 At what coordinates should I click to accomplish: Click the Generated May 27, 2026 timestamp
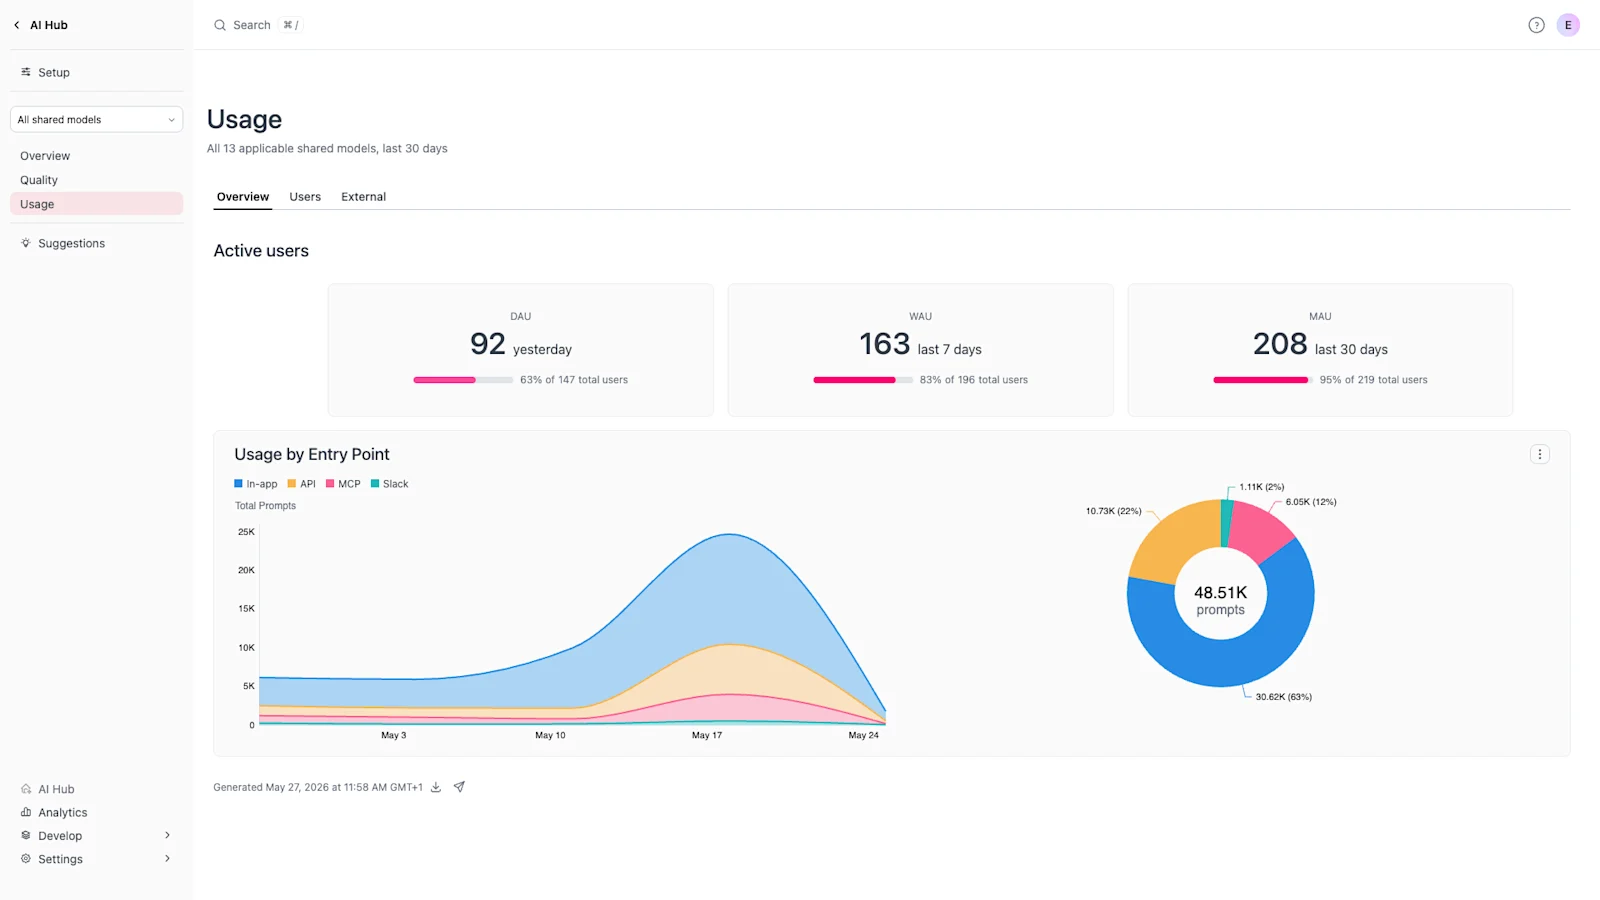click(x=318, y=787)
